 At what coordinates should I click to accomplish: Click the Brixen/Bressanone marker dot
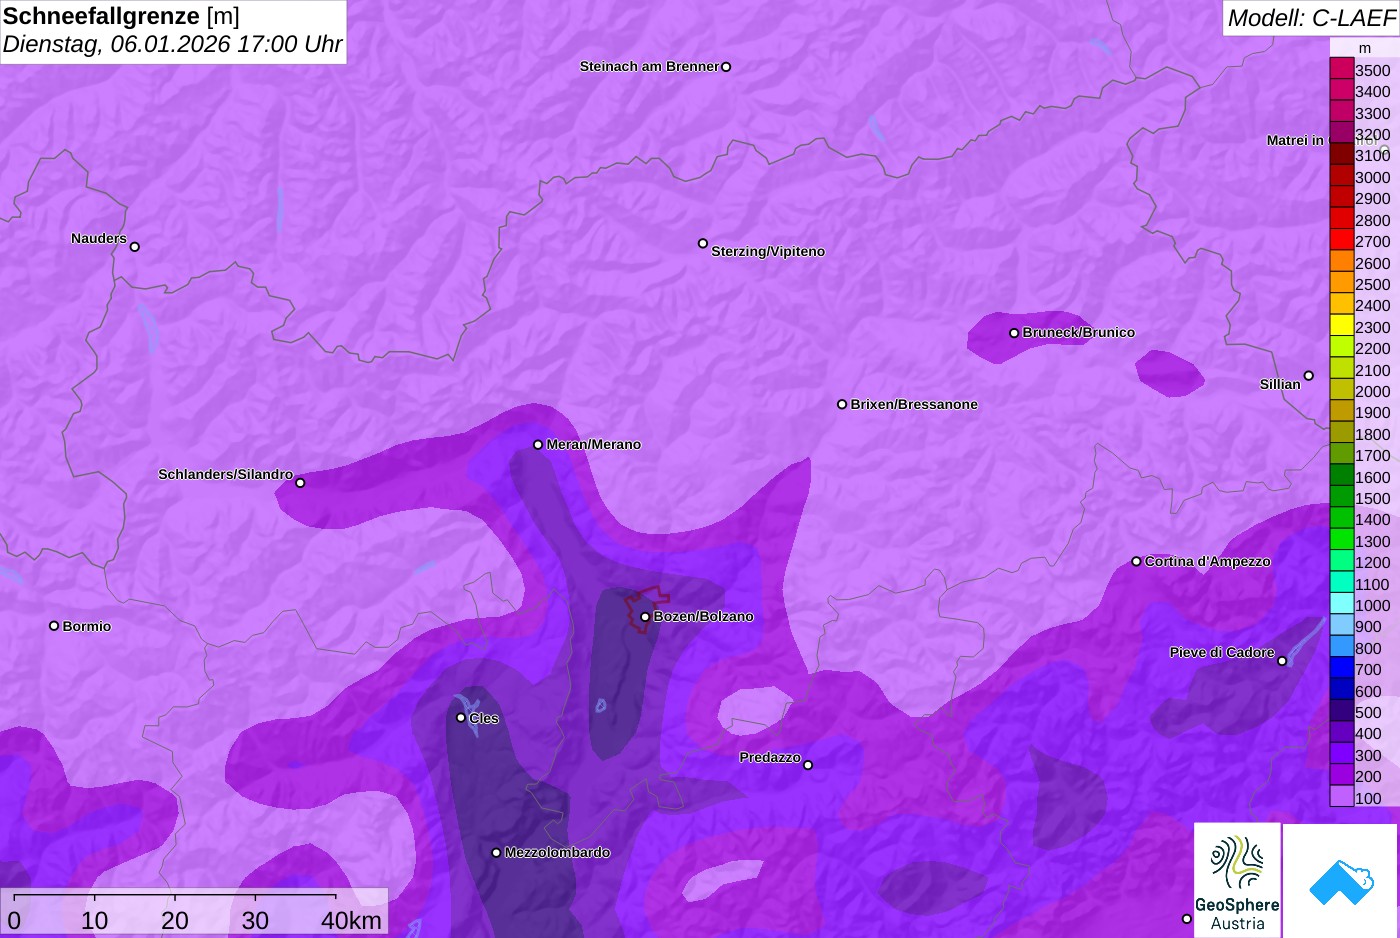click(x=842, y=405)
